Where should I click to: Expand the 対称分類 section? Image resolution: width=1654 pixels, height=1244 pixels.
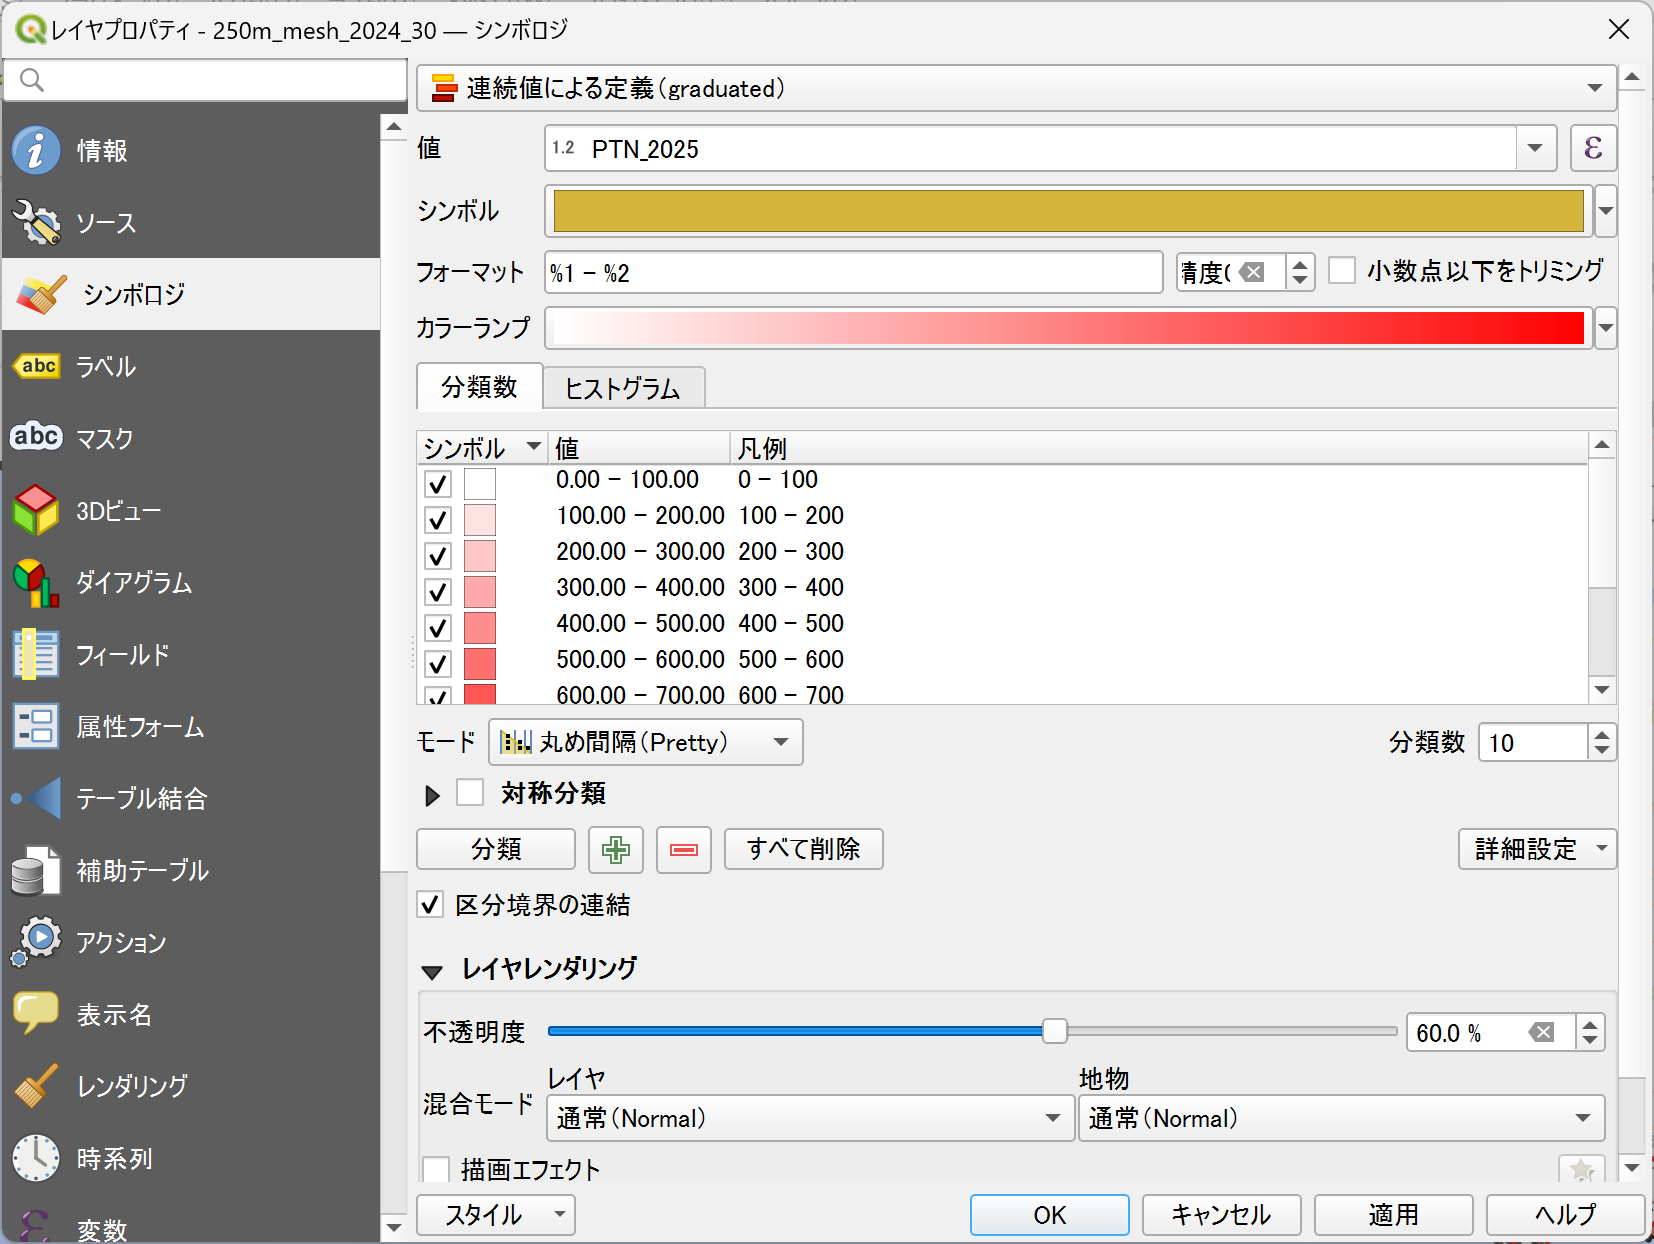(432, 796)
